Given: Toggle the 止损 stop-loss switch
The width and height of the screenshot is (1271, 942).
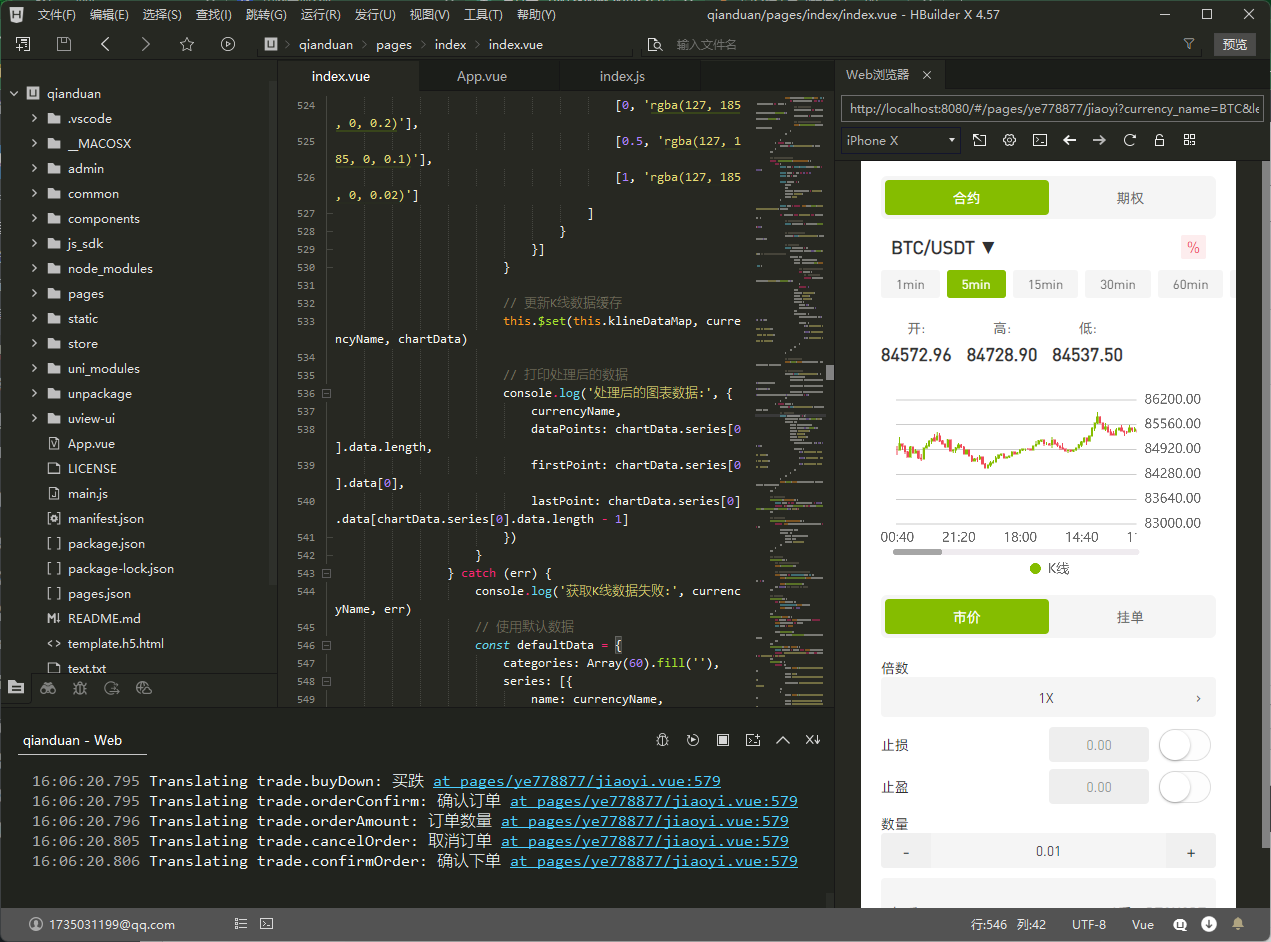Looking at the screenshot, I should [1185, 745].
